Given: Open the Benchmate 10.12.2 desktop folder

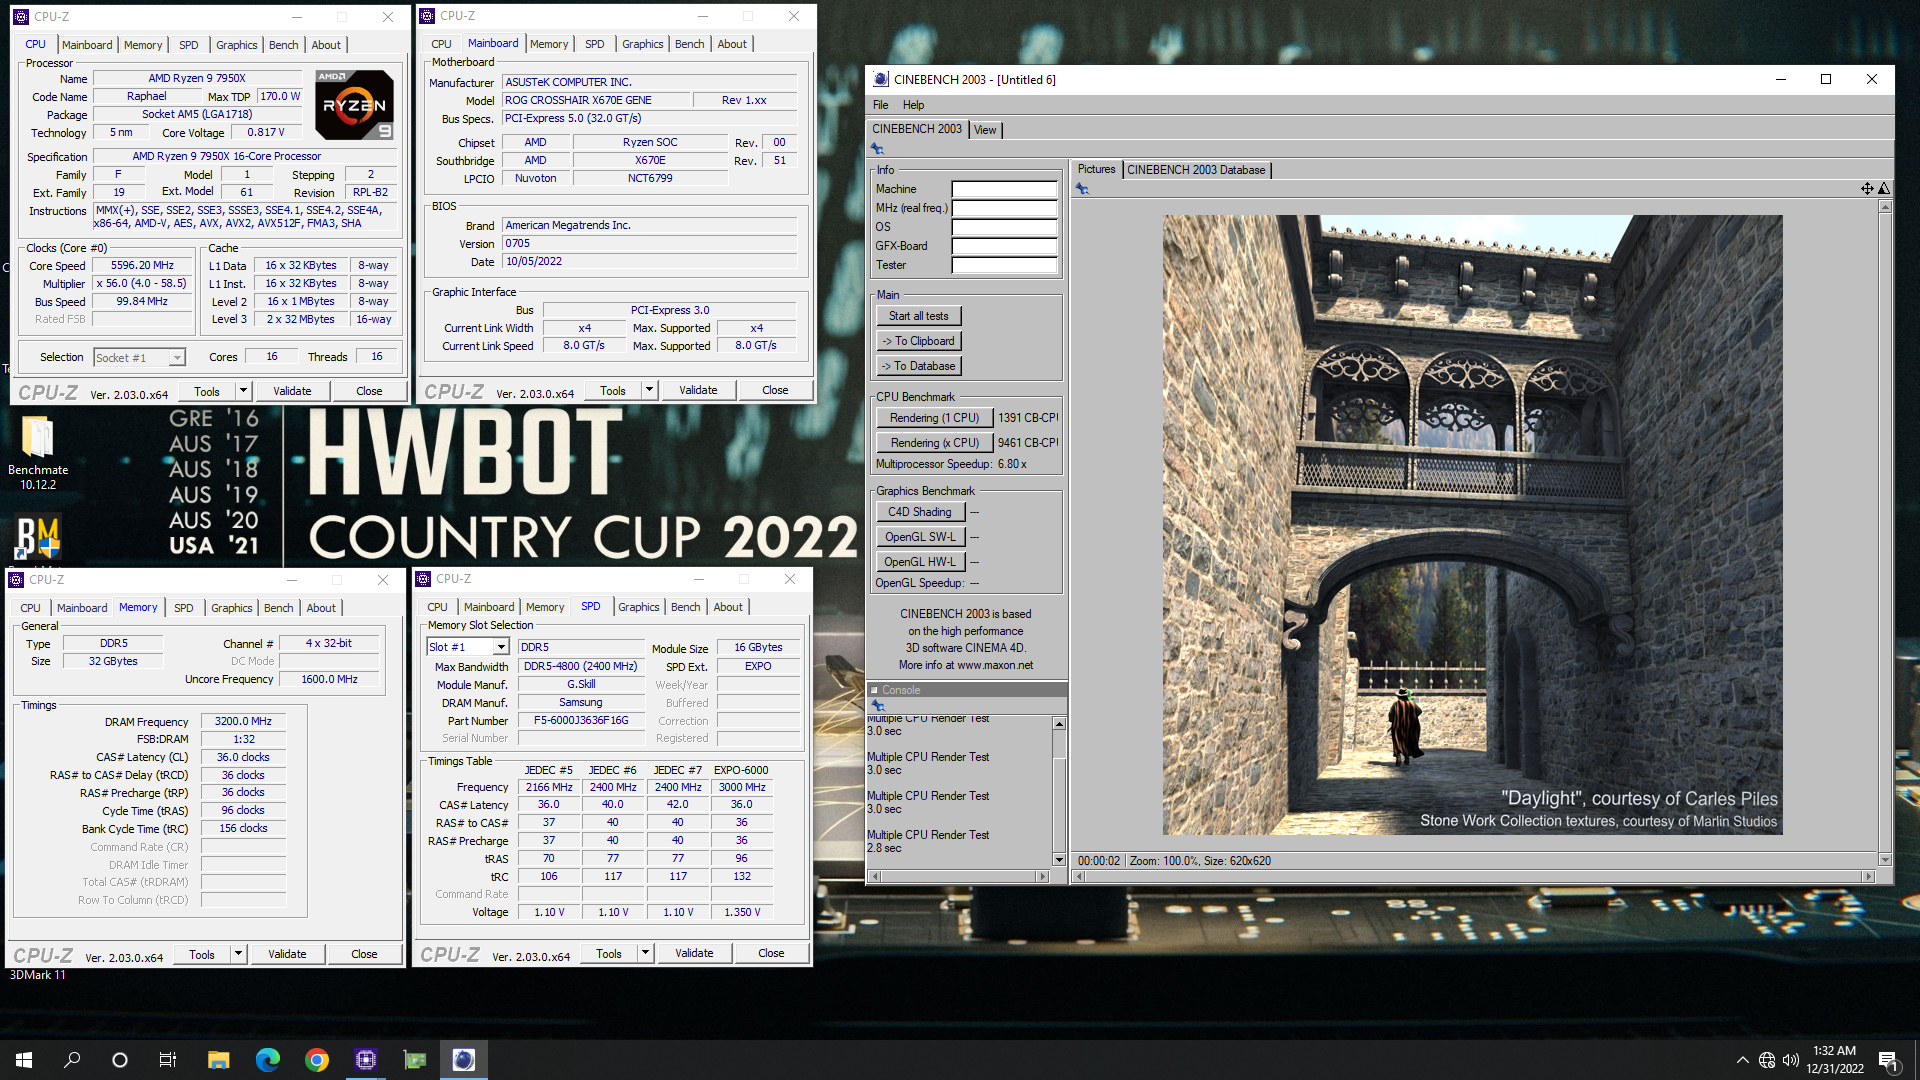Looking at the screenshot, I should (x=38, y=452).
